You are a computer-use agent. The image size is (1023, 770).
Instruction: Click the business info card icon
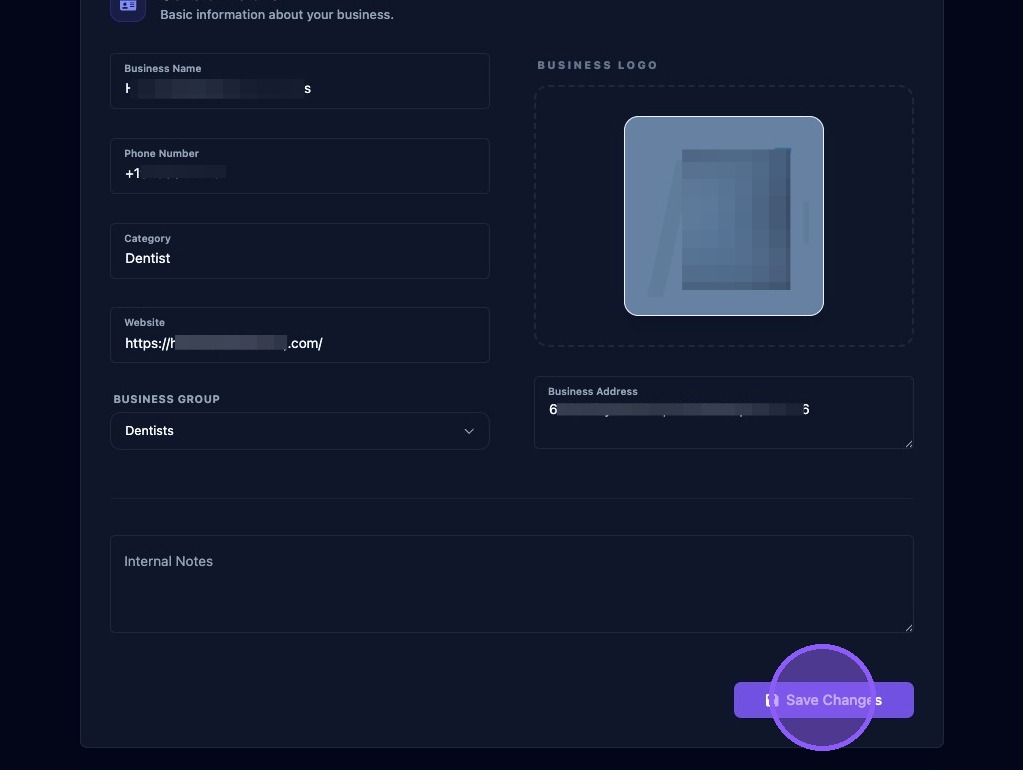(x=128, y=7)
